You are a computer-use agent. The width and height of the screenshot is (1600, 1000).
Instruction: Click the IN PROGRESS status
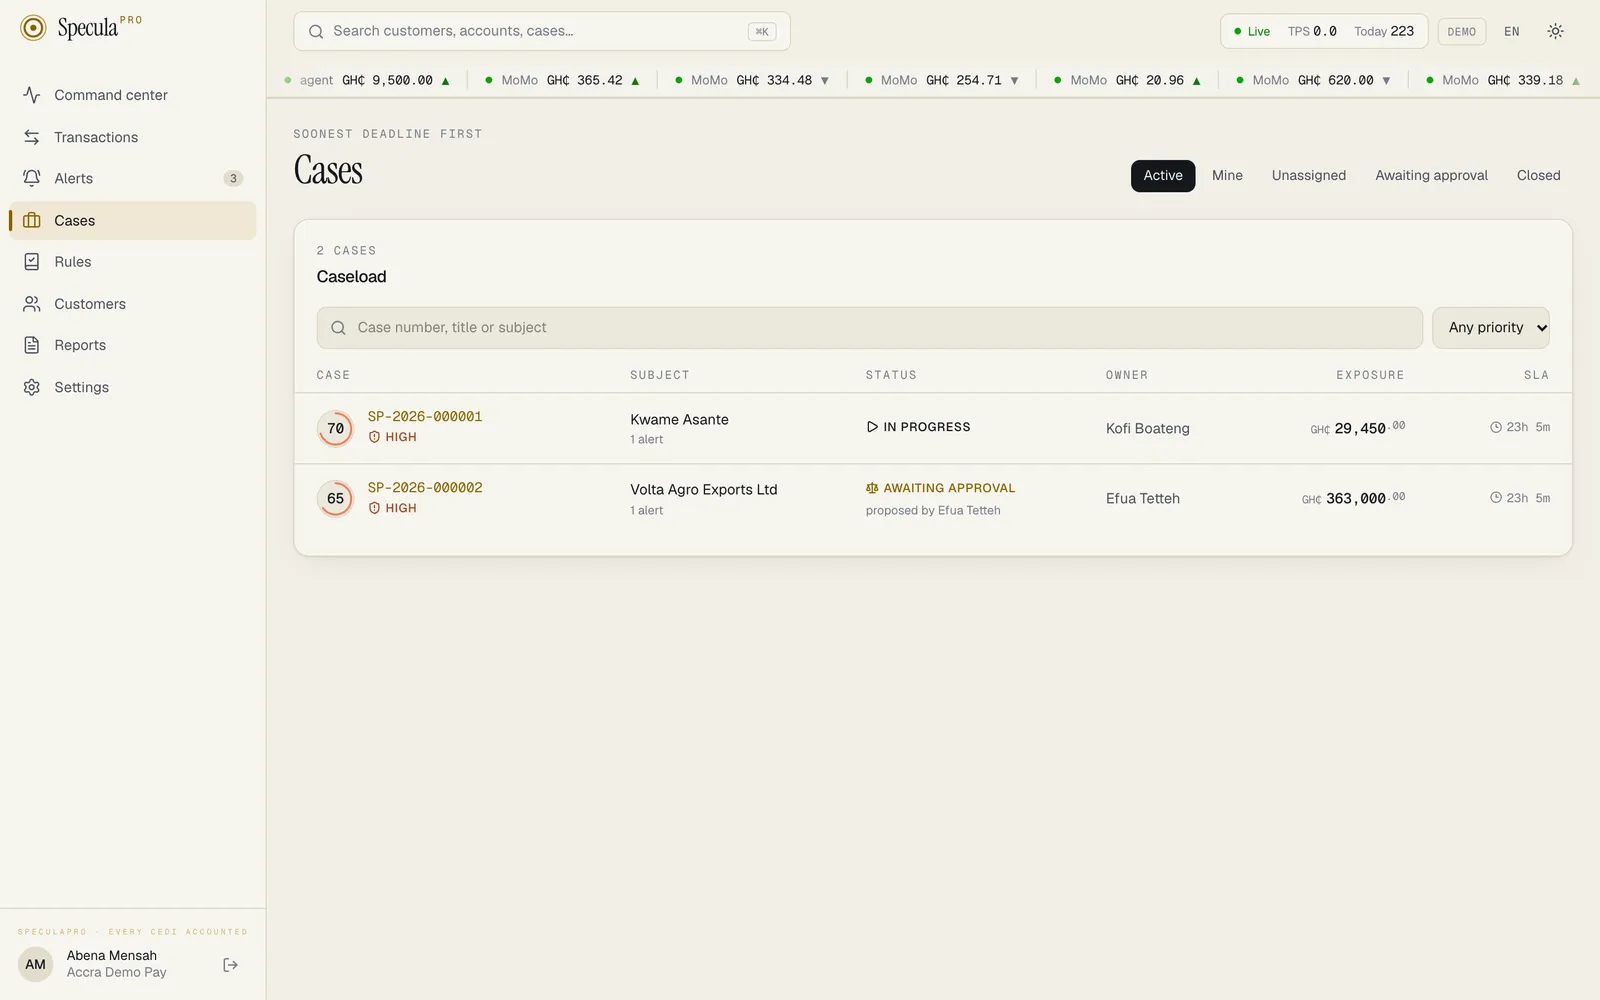[x=918, y=427]
